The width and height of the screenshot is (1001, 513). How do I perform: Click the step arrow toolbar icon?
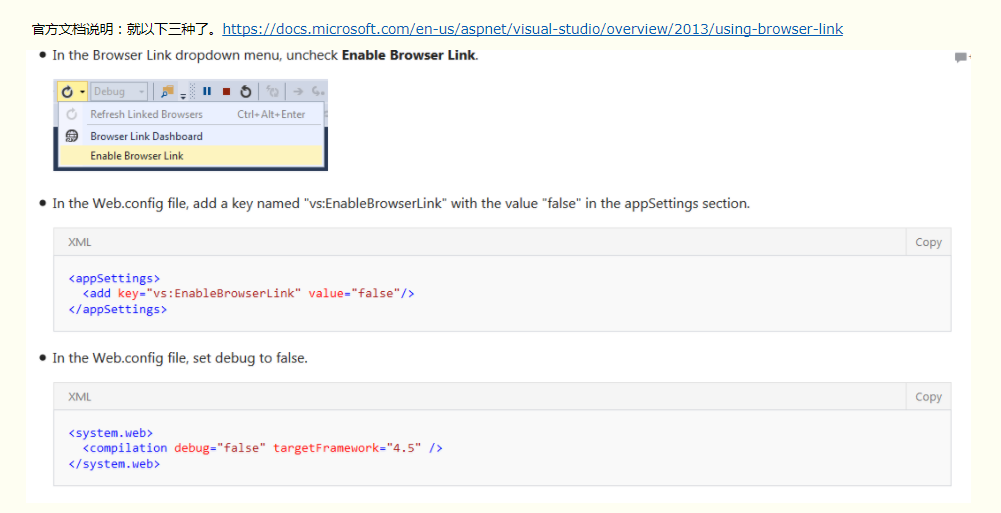[298, 91]
